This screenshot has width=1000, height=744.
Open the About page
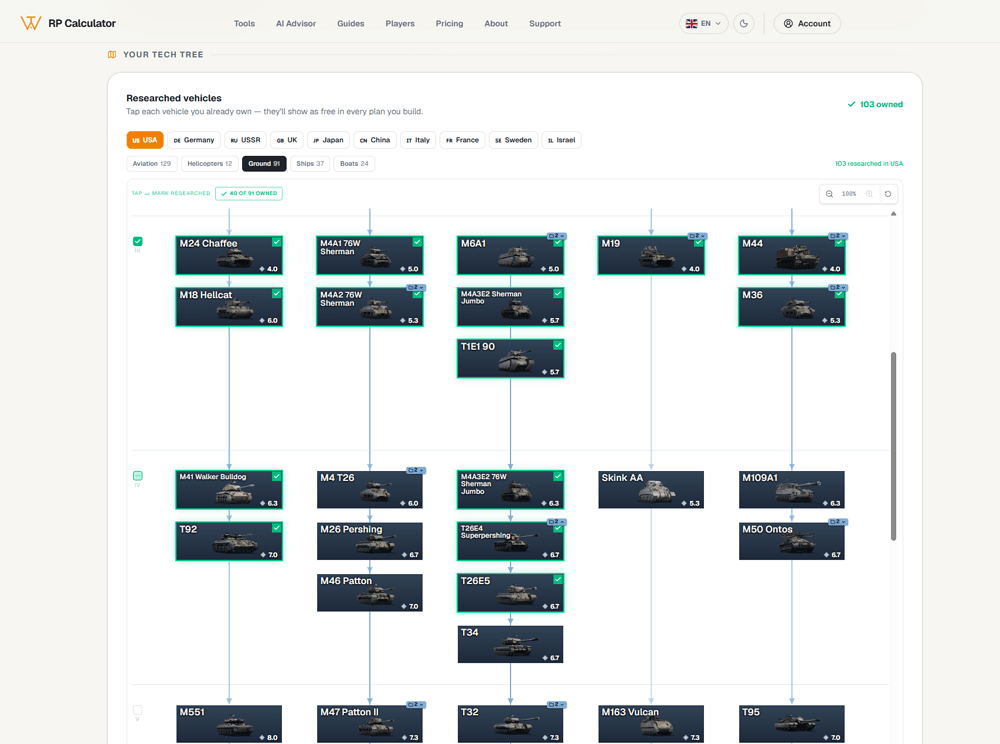point(496,24)
